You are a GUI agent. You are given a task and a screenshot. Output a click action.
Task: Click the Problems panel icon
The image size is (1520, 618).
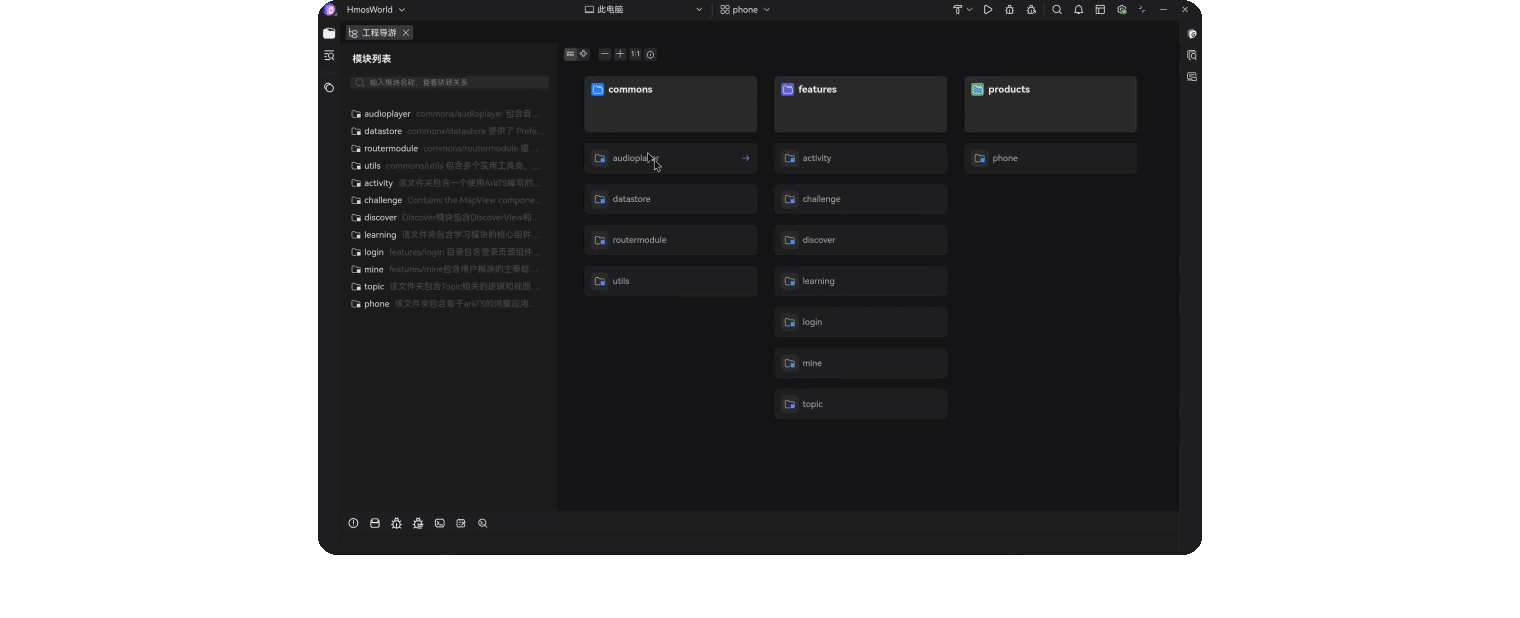click(x=353, y=523)
